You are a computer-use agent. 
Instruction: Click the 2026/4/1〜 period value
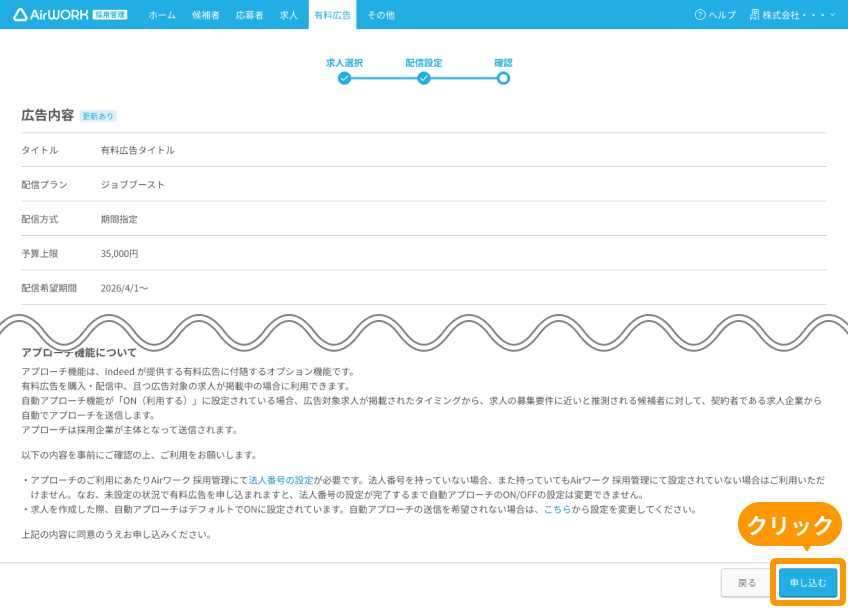pyautogui.click(x=124, y=288)
